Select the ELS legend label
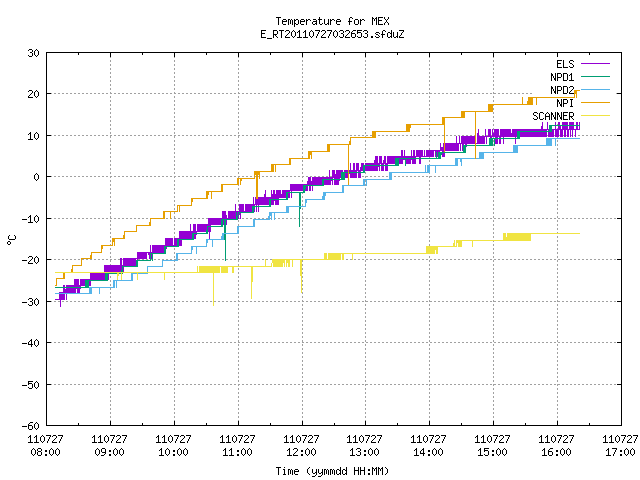 (x=565, y=64)
